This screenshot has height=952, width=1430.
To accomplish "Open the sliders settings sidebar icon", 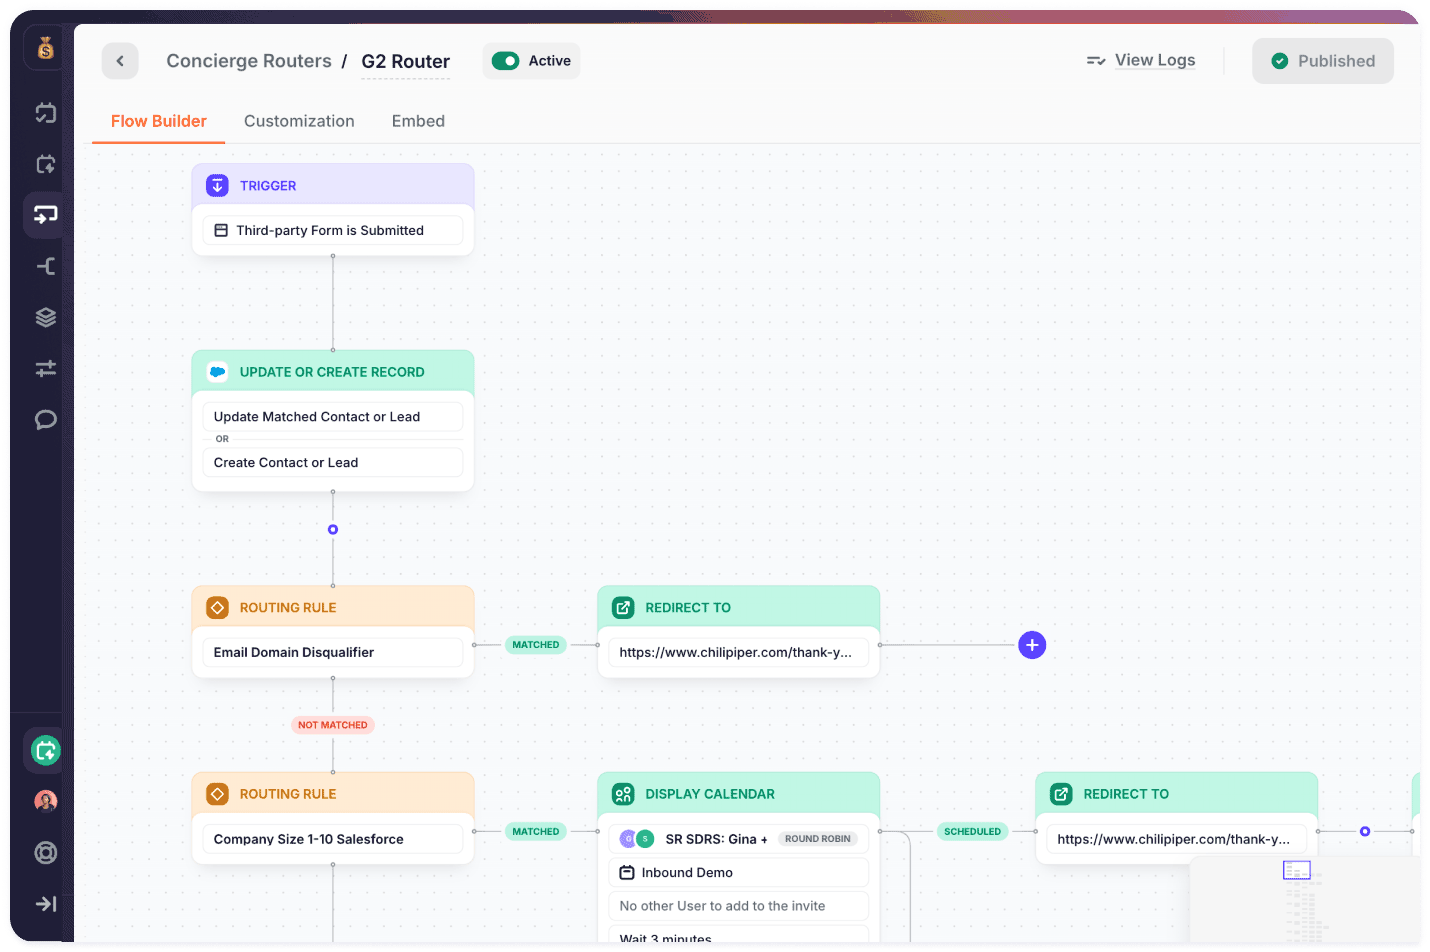I will tap(46, 368).
